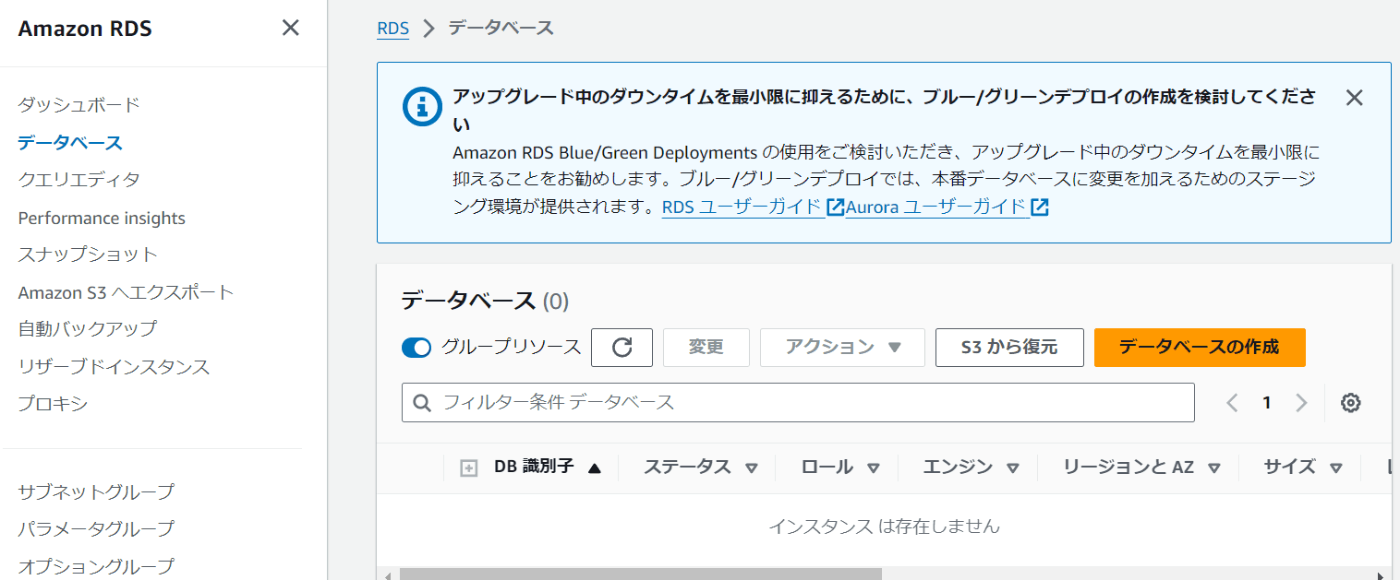This screenshot has height=580, width=1400.
Task: Select データベース in the sidebar
Action: pos(70,142)
